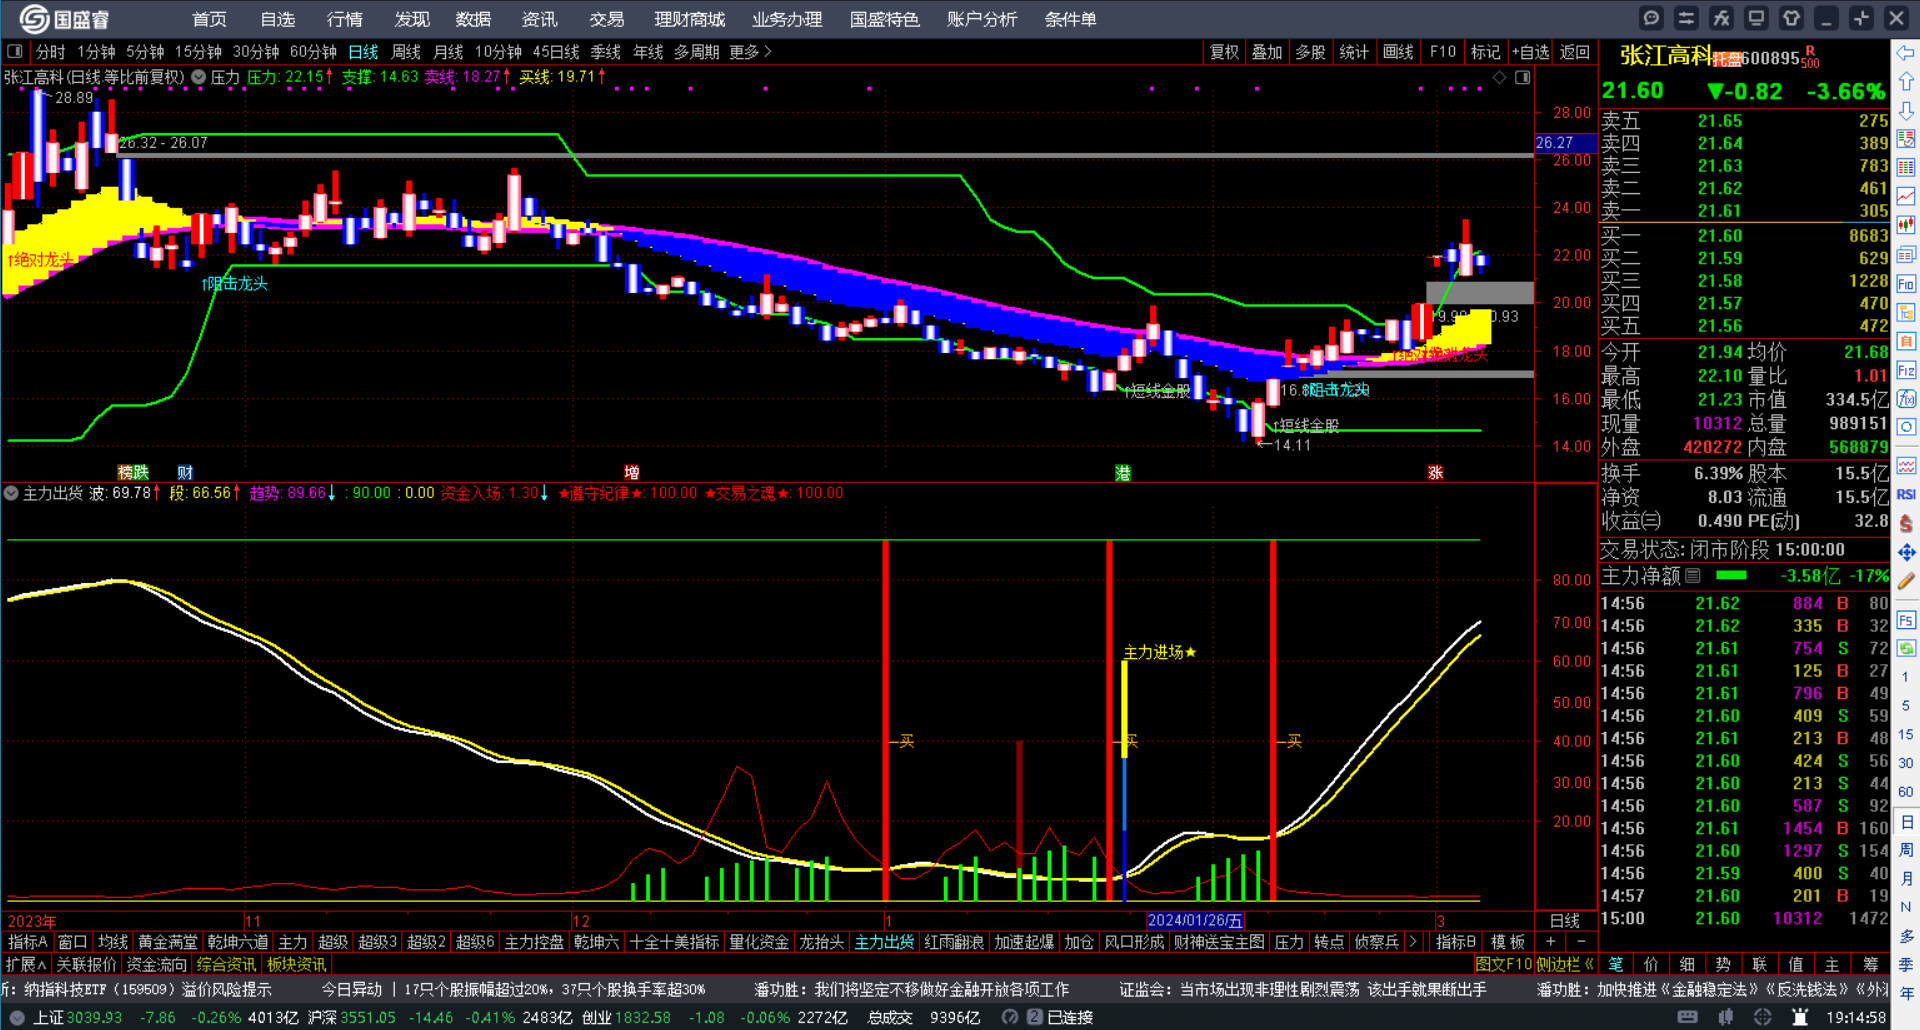Toggle the diamond icon at chart top right
The image size is (1920, 1030).
pyautogui.click(x=1499, y=77)
